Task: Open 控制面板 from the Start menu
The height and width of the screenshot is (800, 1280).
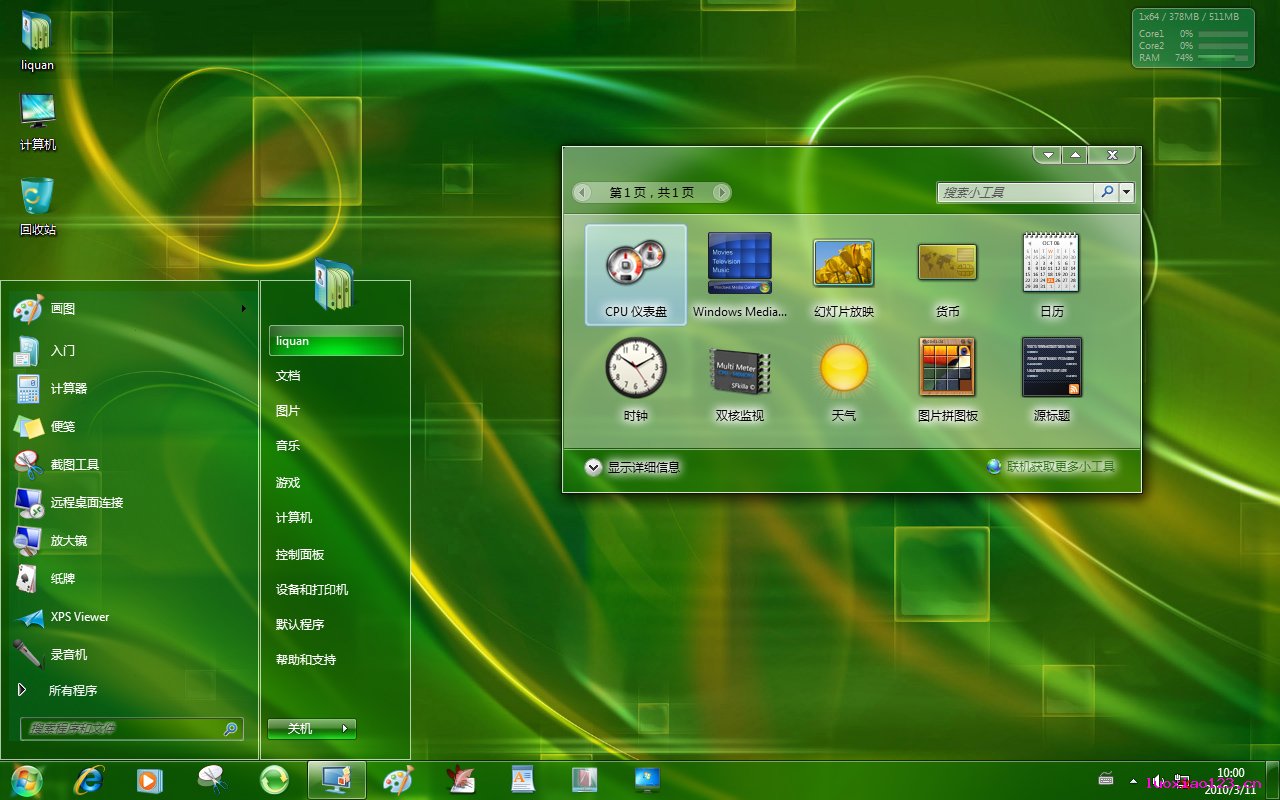Action: tap(300, 554)
